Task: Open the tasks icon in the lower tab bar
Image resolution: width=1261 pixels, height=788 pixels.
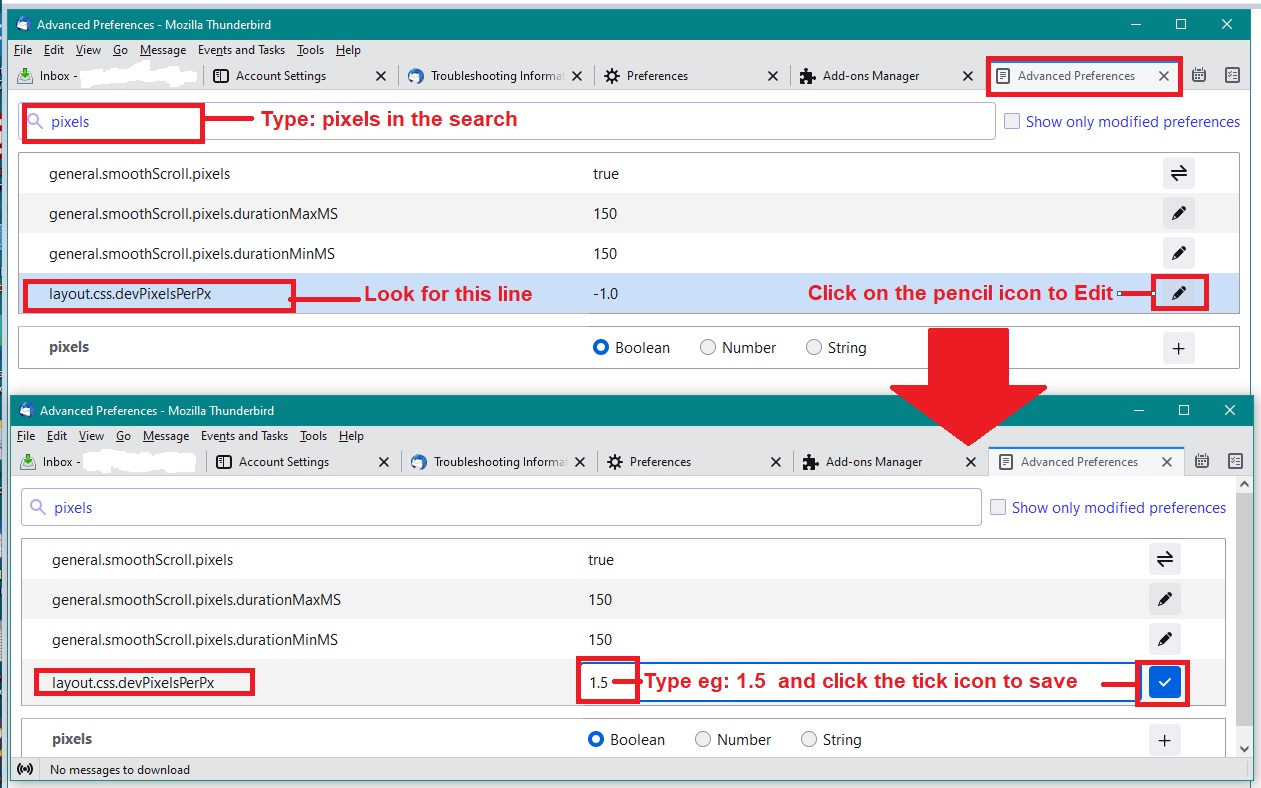Action: pyautogui.click(x=1235, y=461)
